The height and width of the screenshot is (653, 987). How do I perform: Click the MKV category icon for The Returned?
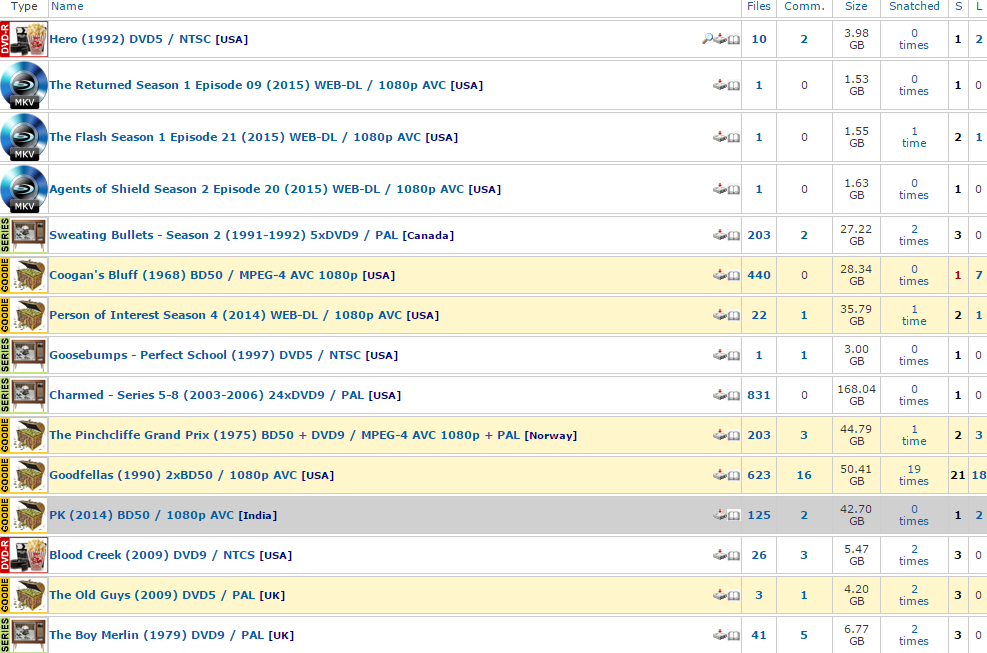(x=24, y=85)
